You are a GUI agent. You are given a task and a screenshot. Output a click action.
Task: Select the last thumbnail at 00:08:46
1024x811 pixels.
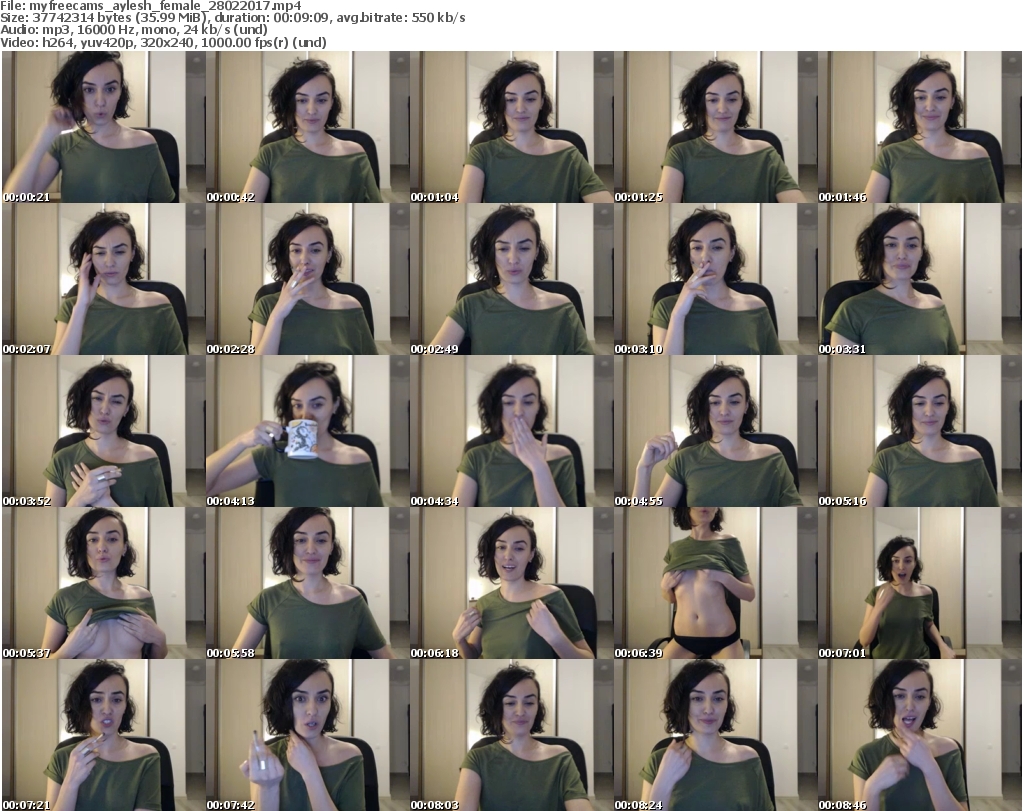coord(919,735)
